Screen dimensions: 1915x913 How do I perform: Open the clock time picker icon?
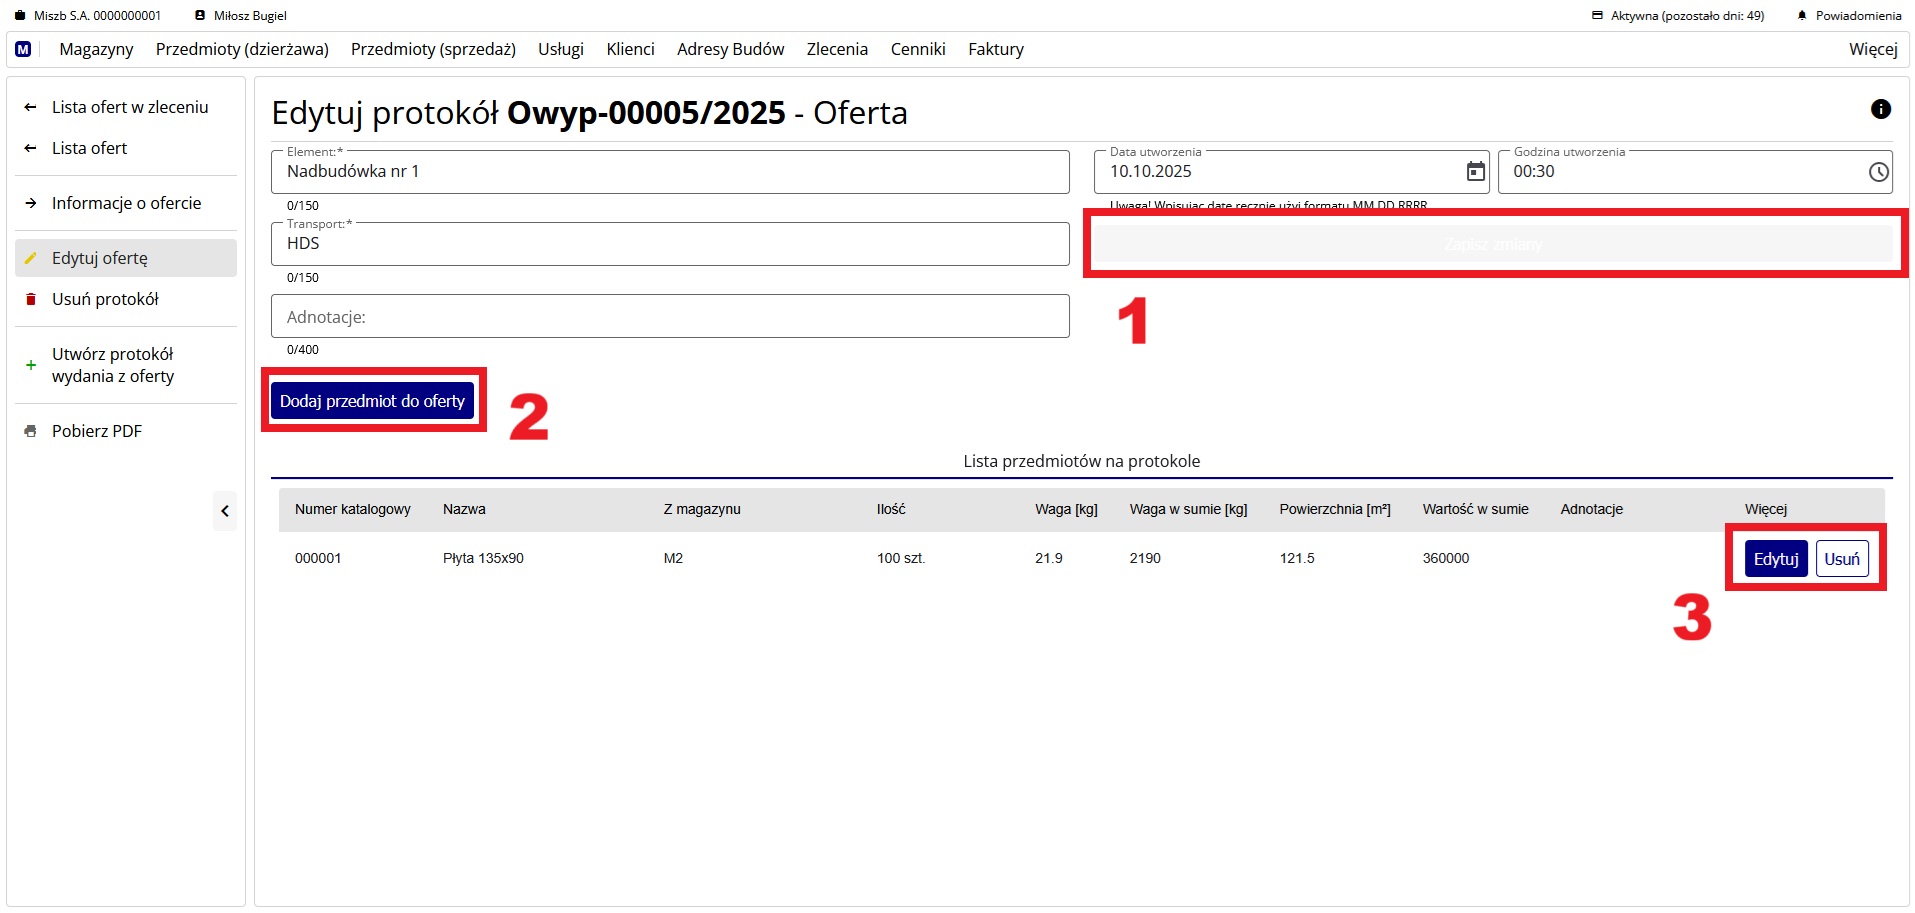click(1878, 172)
